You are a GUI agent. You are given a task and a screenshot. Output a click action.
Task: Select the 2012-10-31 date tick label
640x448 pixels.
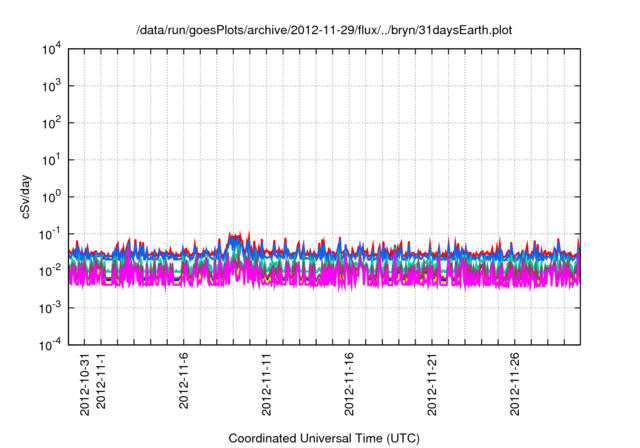(85, 385)
